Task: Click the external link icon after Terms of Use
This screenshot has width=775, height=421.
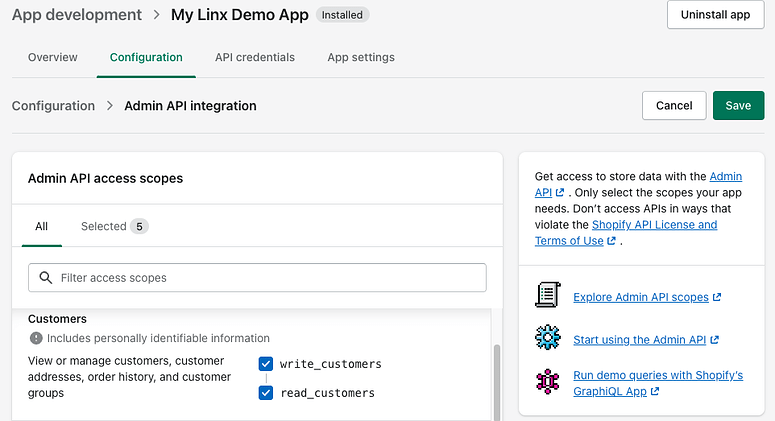Action: [612, 241]
